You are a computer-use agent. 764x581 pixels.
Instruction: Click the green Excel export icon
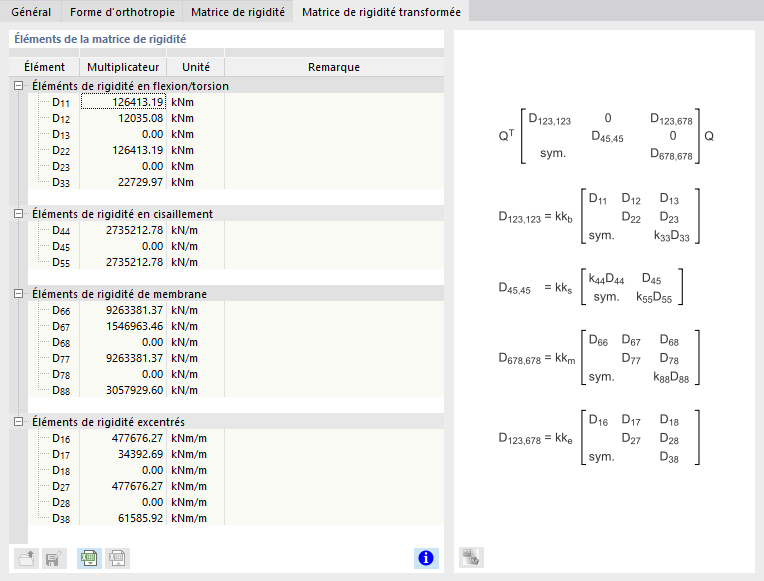(x=89, y=559)
